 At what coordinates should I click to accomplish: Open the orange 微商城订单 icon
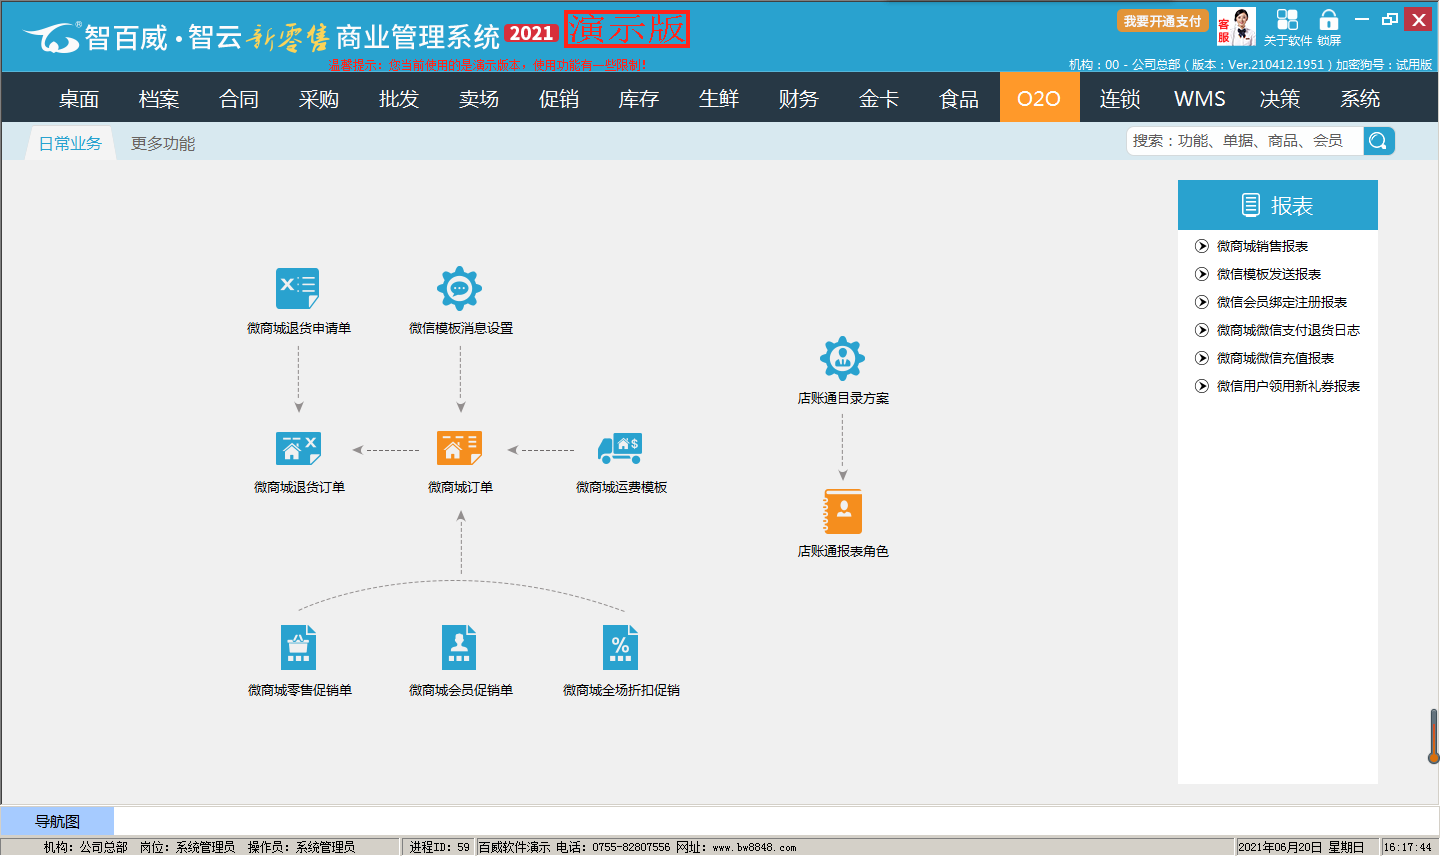(460, 448)
